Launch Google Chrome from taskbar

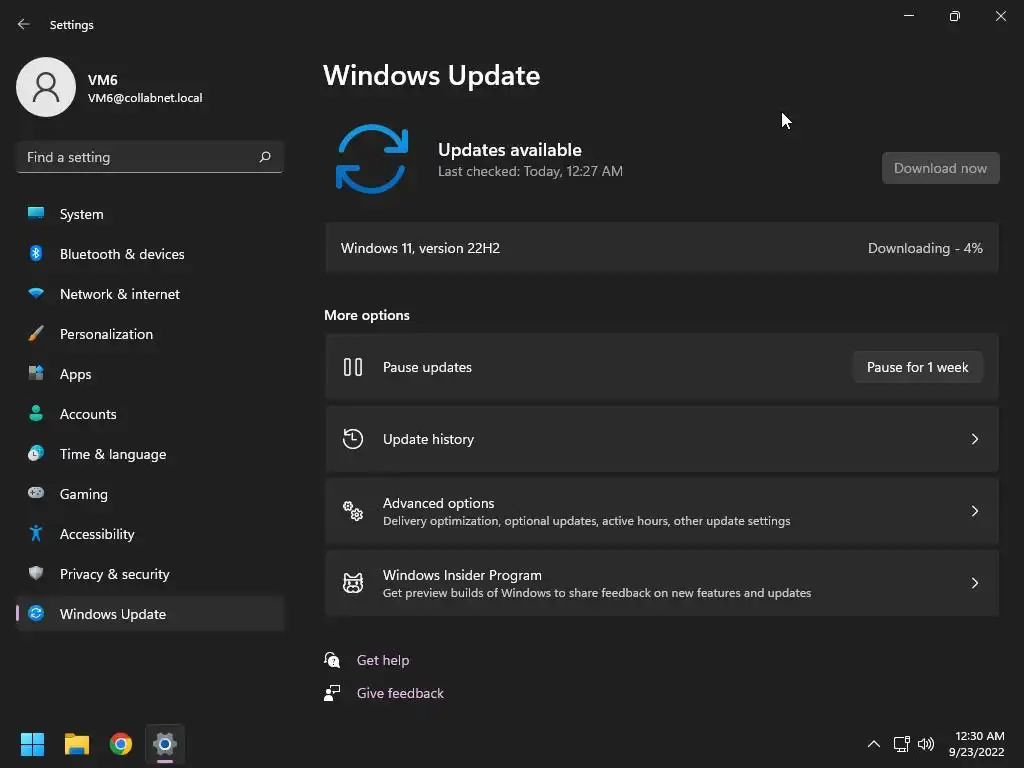click(x=121, y=744)
